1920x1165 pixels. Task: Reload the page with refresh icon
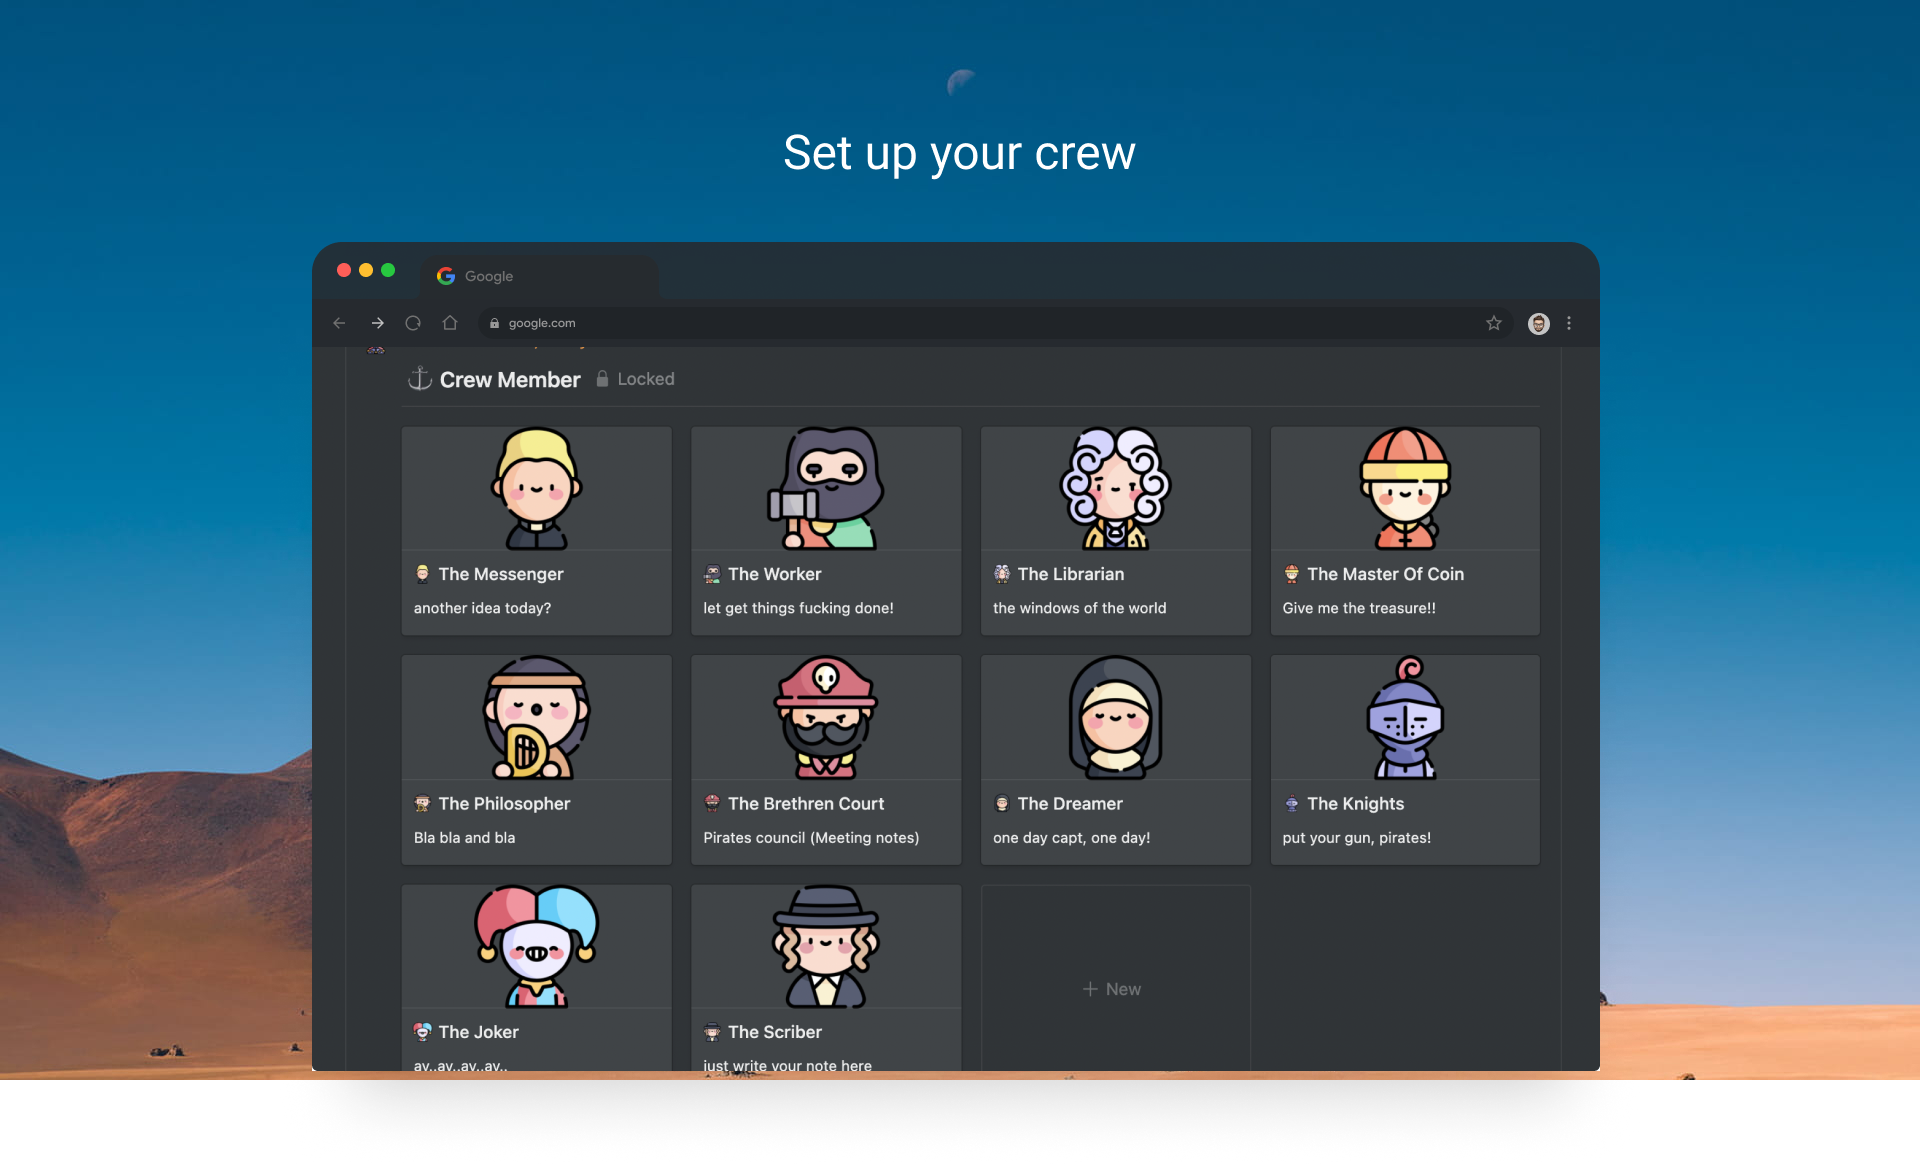pyautogui.click(x=413, y=323)
